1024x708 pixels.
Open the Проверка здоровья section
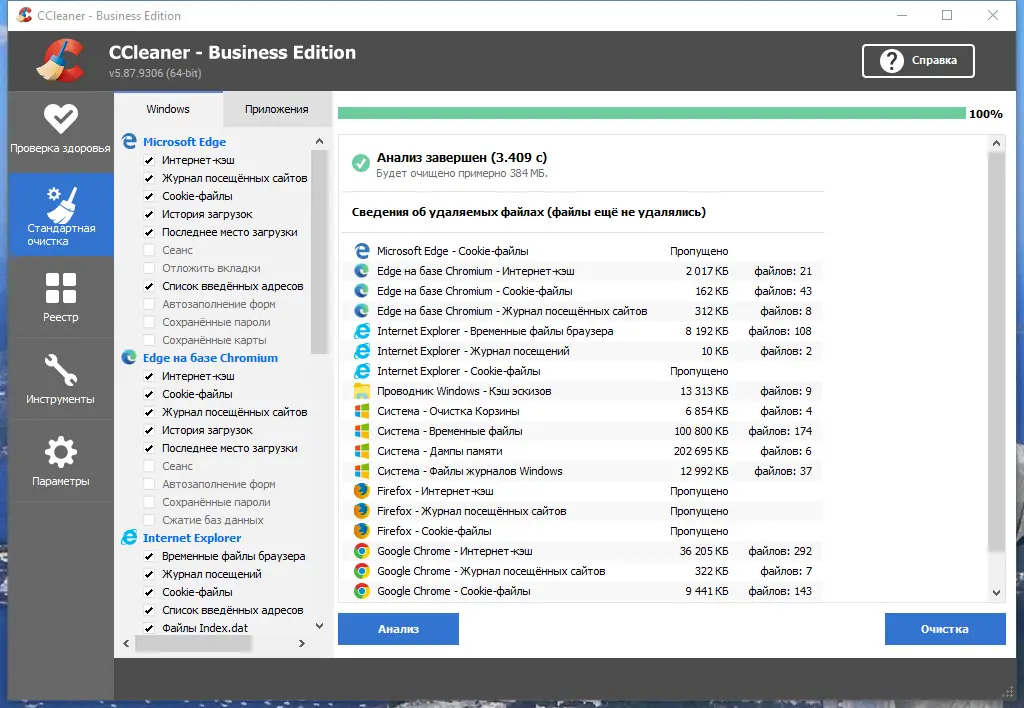60,130
